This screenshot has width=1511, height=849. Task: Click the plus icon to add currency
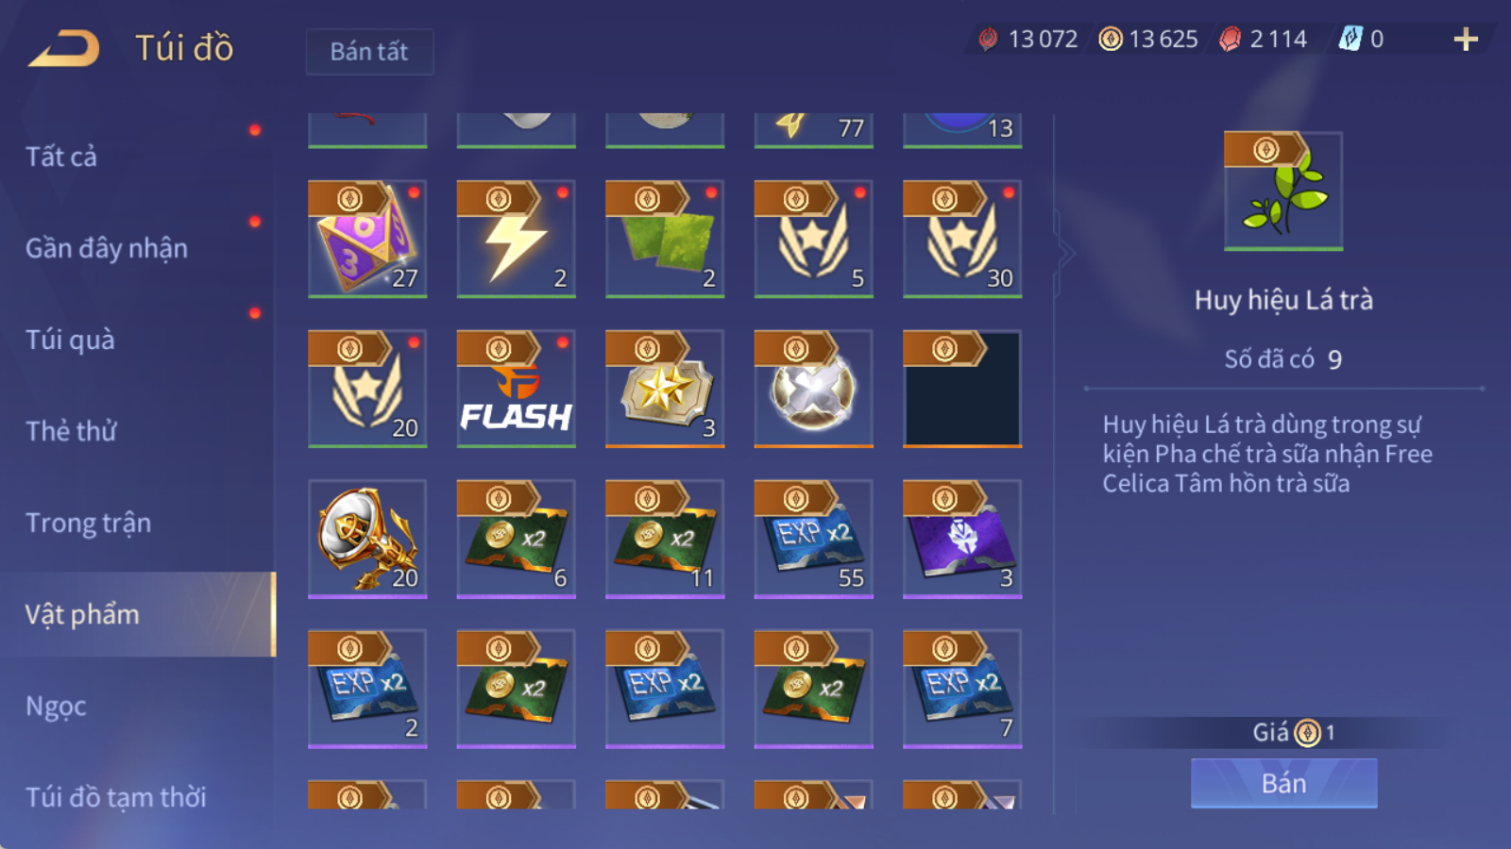pos(1466,39)
